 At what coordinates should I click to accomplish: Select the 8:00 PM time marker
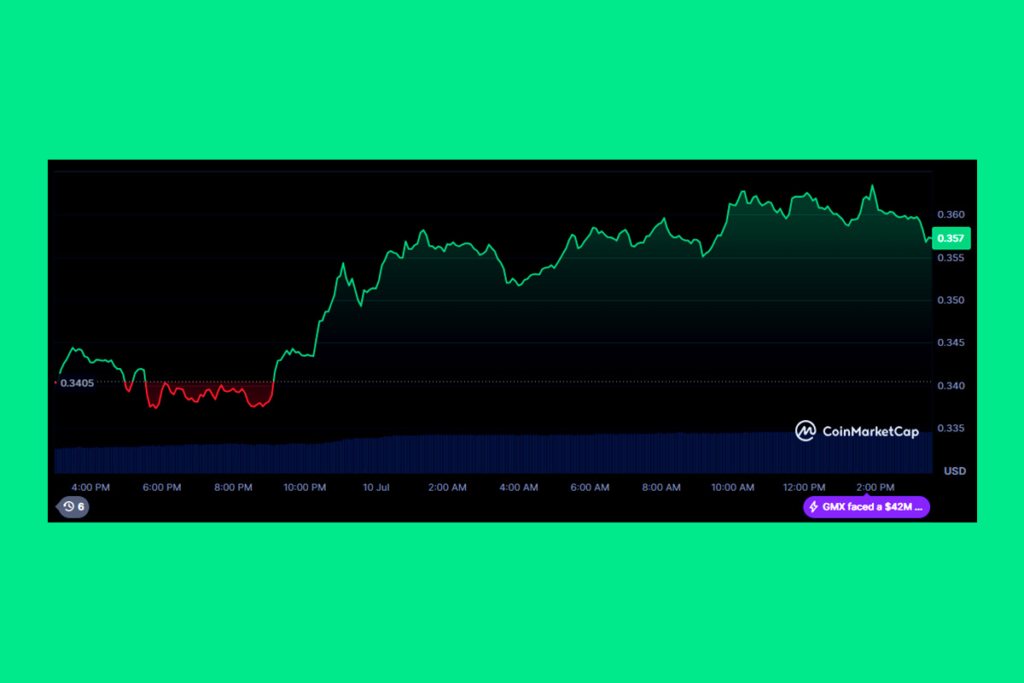click(233, 487)
